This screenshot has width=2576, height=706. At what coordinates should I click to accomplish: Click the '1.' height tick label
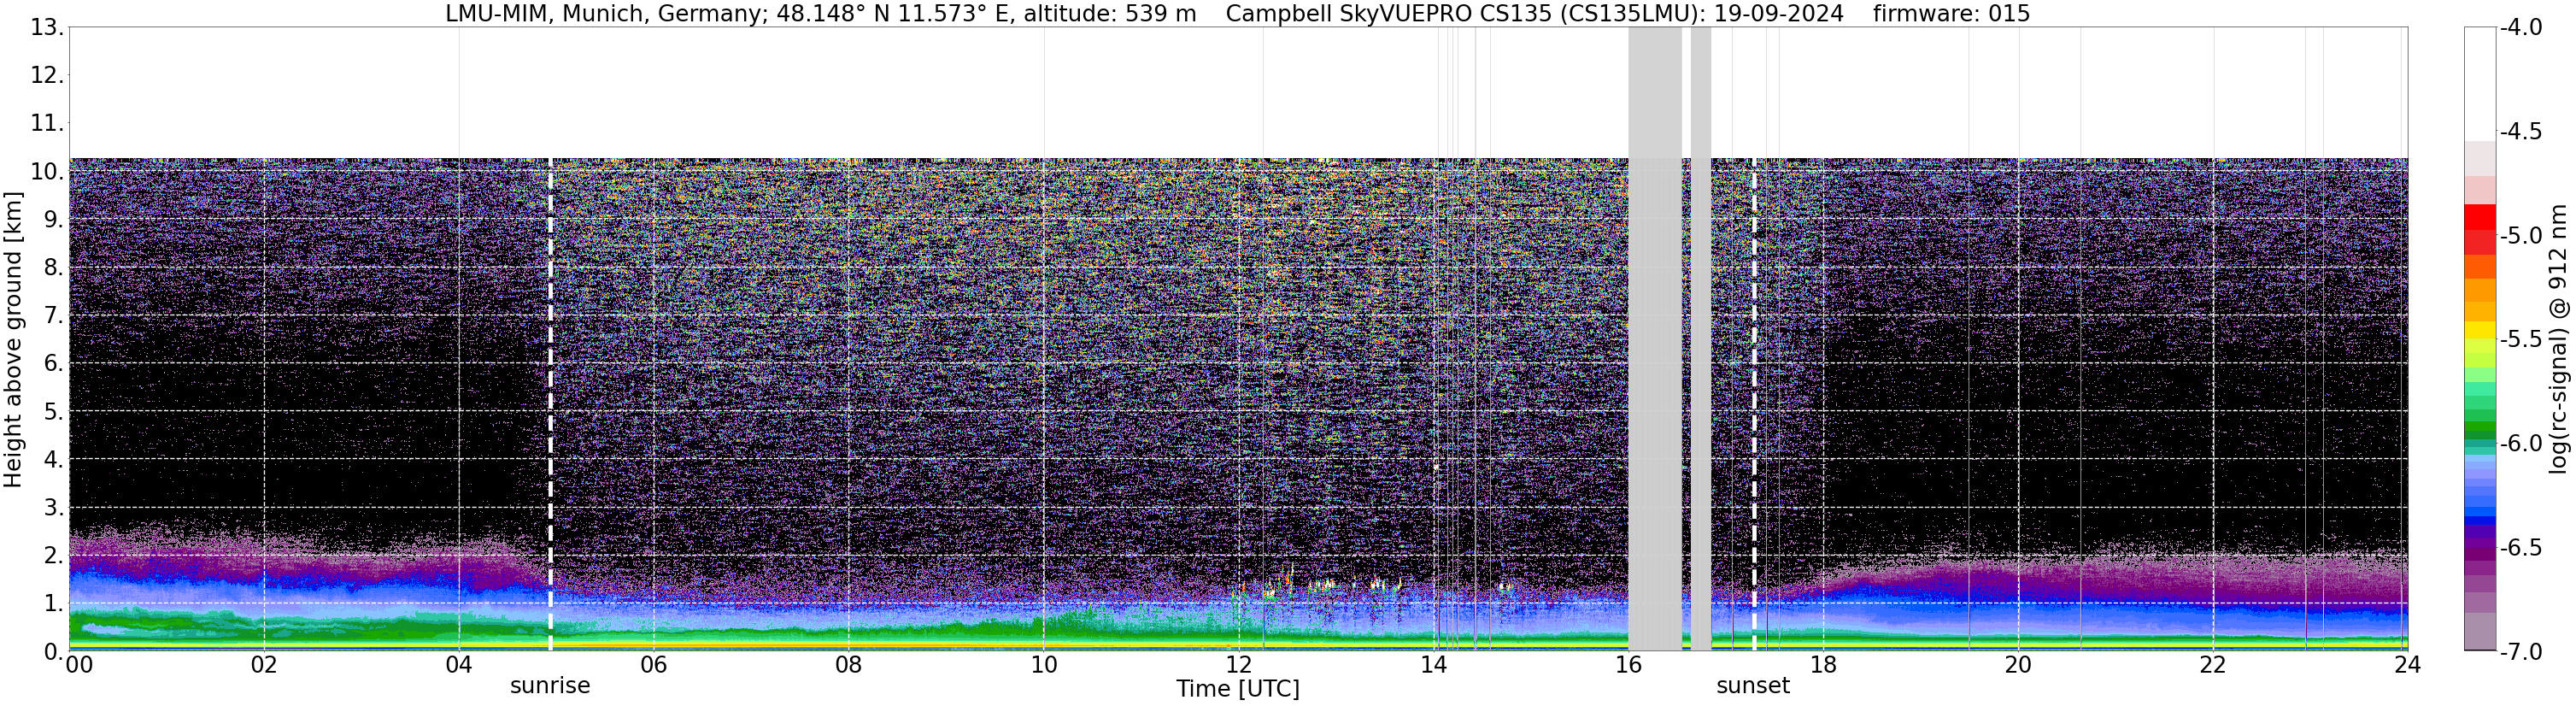[x=54, y=603]
